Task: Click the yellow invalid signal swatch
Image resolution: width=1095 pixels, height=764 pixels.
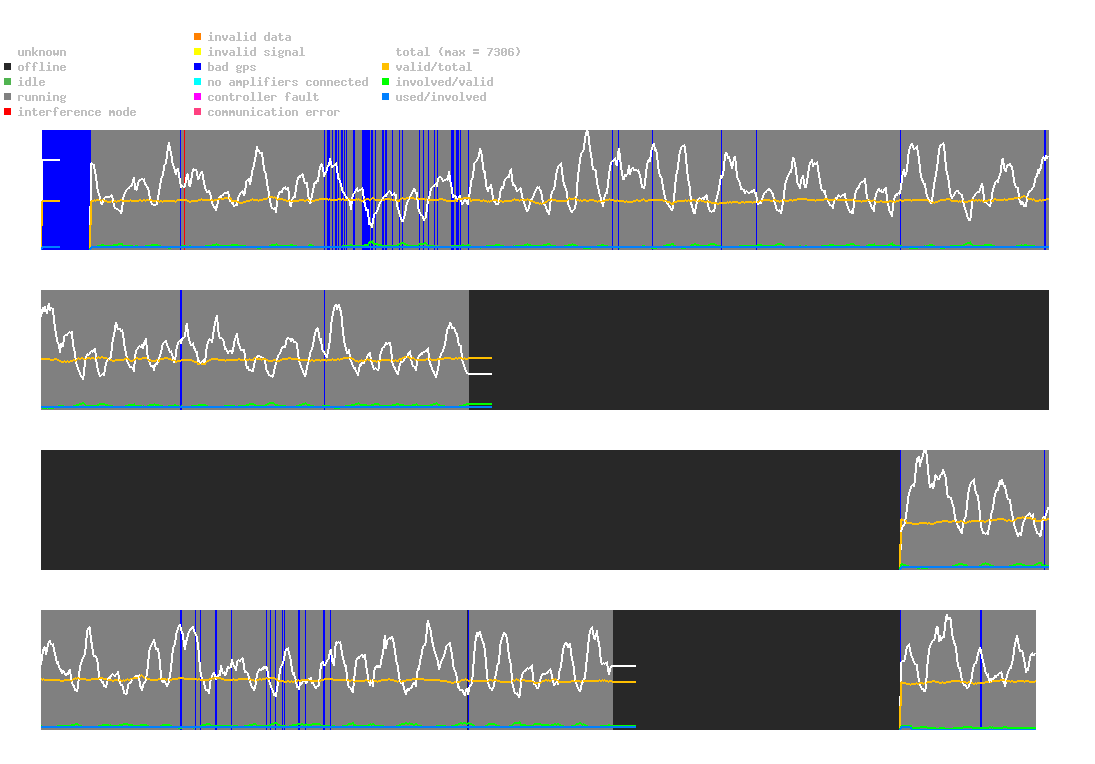Action: [x=197, y=52]
